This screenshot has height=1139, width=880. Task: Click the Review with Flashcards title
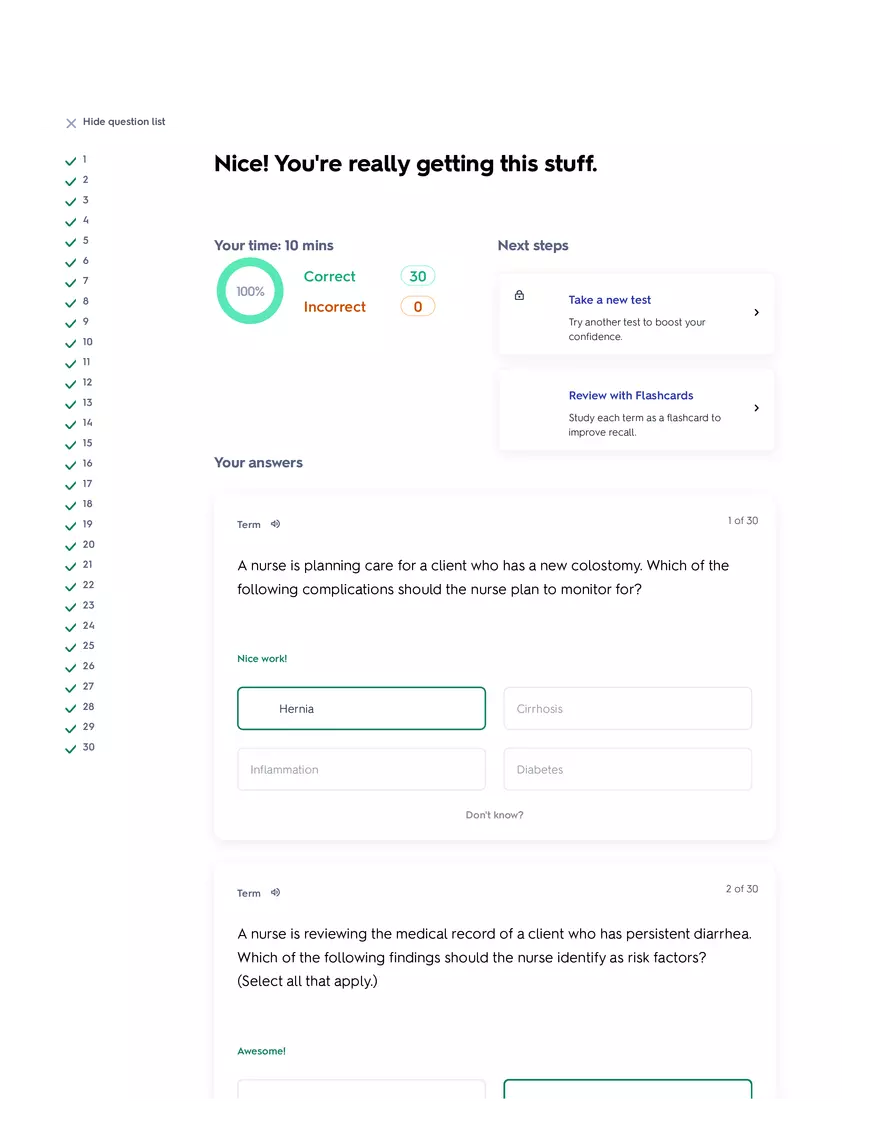[631, 396]
